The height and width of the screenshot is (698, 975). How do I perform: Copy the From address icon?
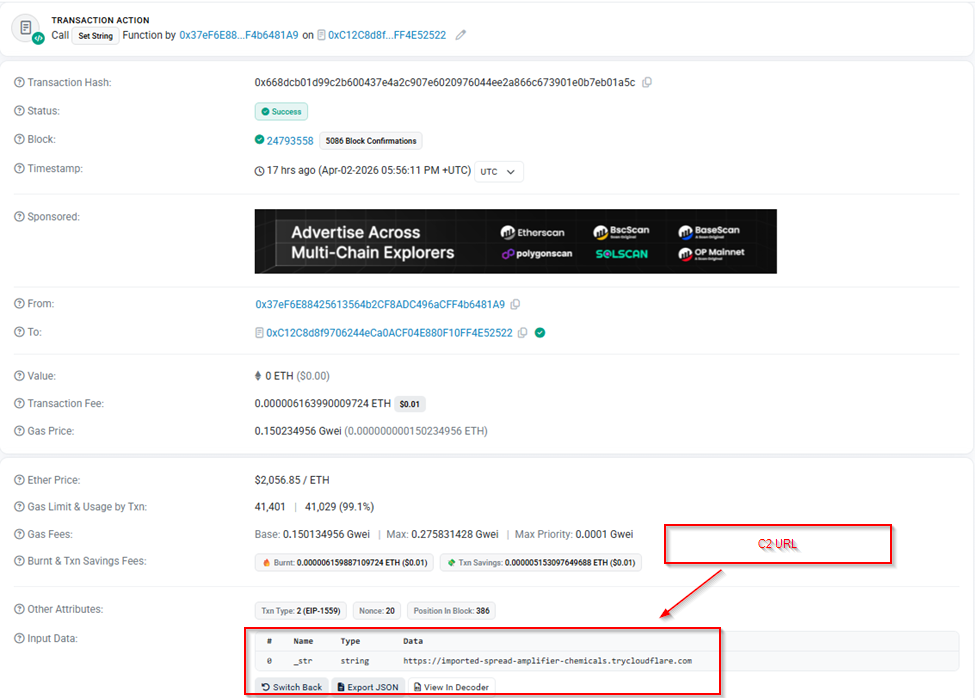pos(515,304)
